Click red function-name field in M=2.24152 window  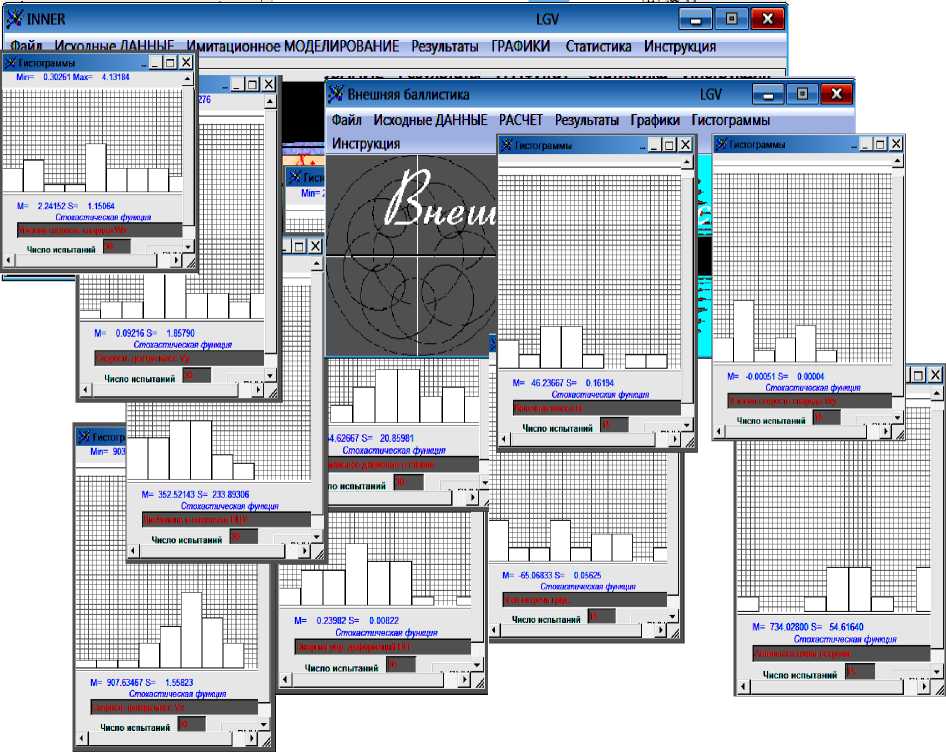[100, 230]
